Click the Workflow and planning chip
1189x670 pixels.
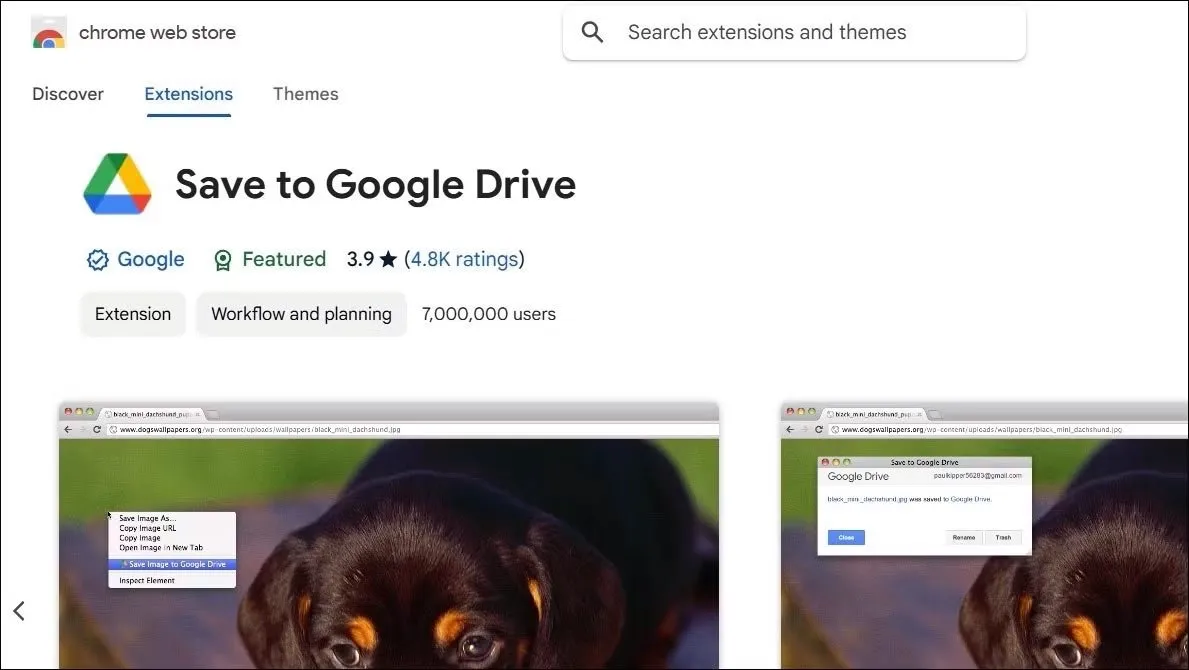[x=301, y=314]
